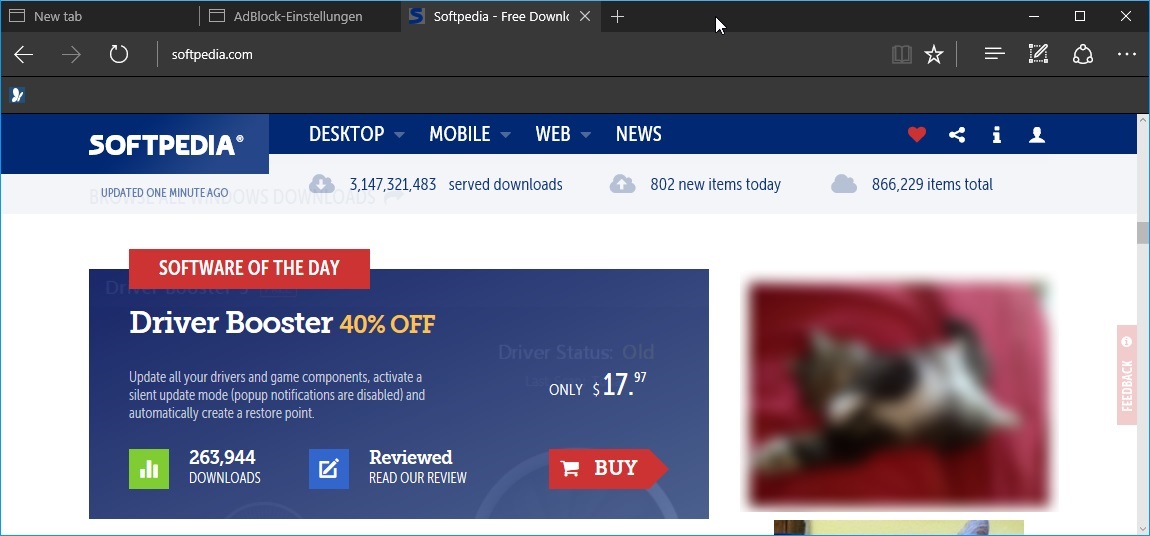This screenshot has width=1150, height=536.
Task: Open the Hub lines icon
Action: tap(995, 54)
